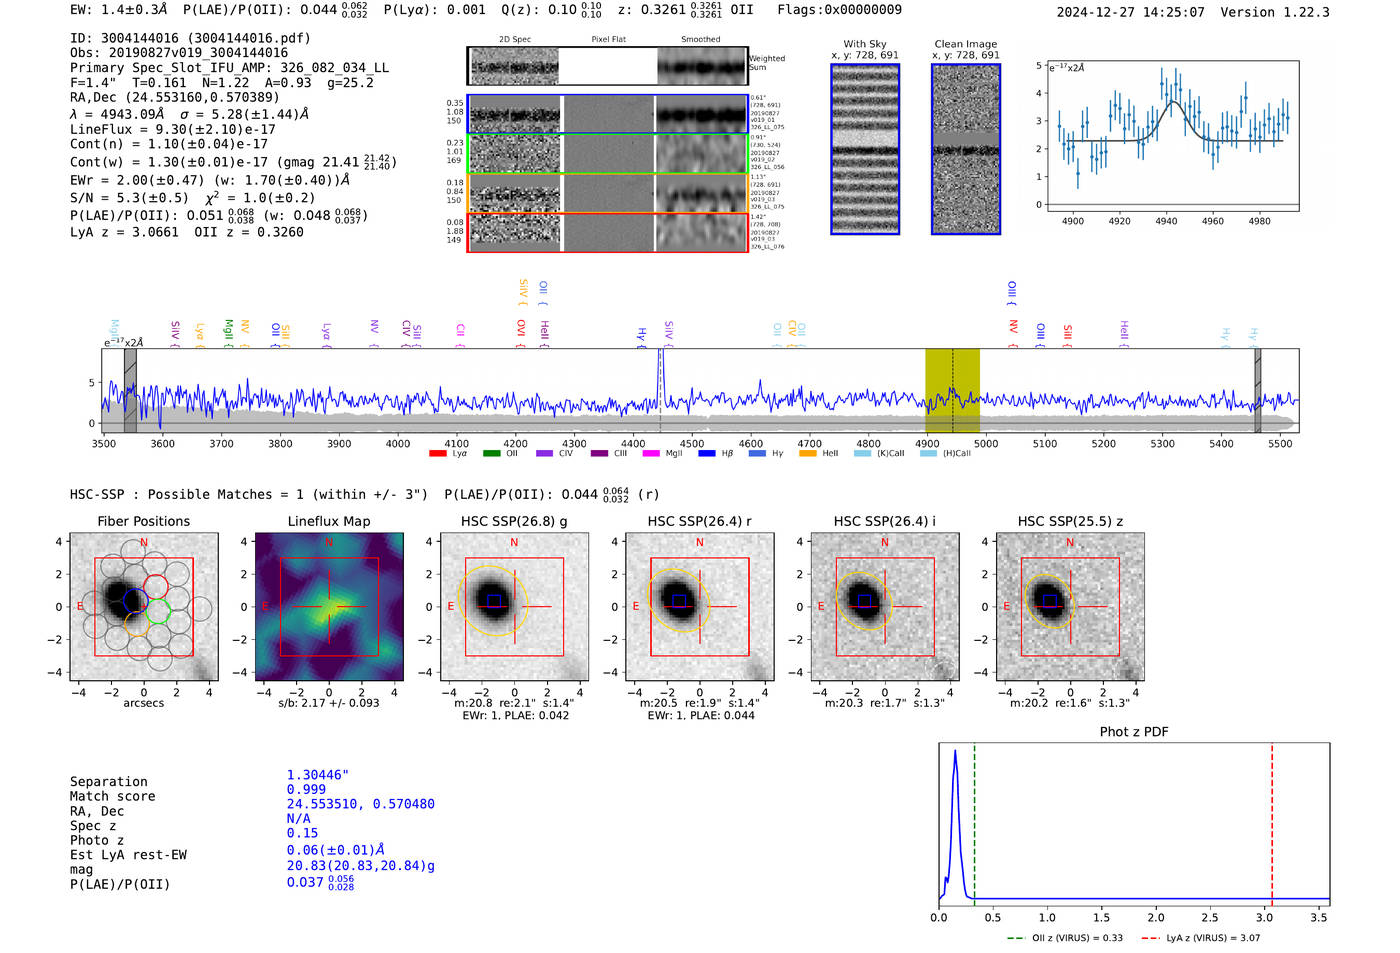This screenshot has height=953, width=1400.
Task: Click the Fiber Positions cutout image
Action: (144, 607)
